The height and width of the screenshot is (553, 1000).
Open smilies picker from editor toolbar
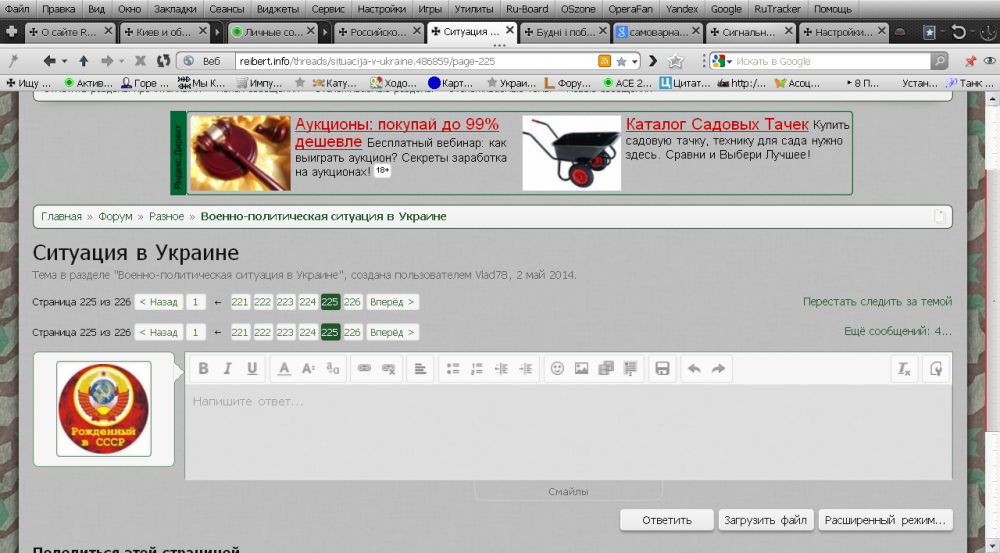point(557,369)
